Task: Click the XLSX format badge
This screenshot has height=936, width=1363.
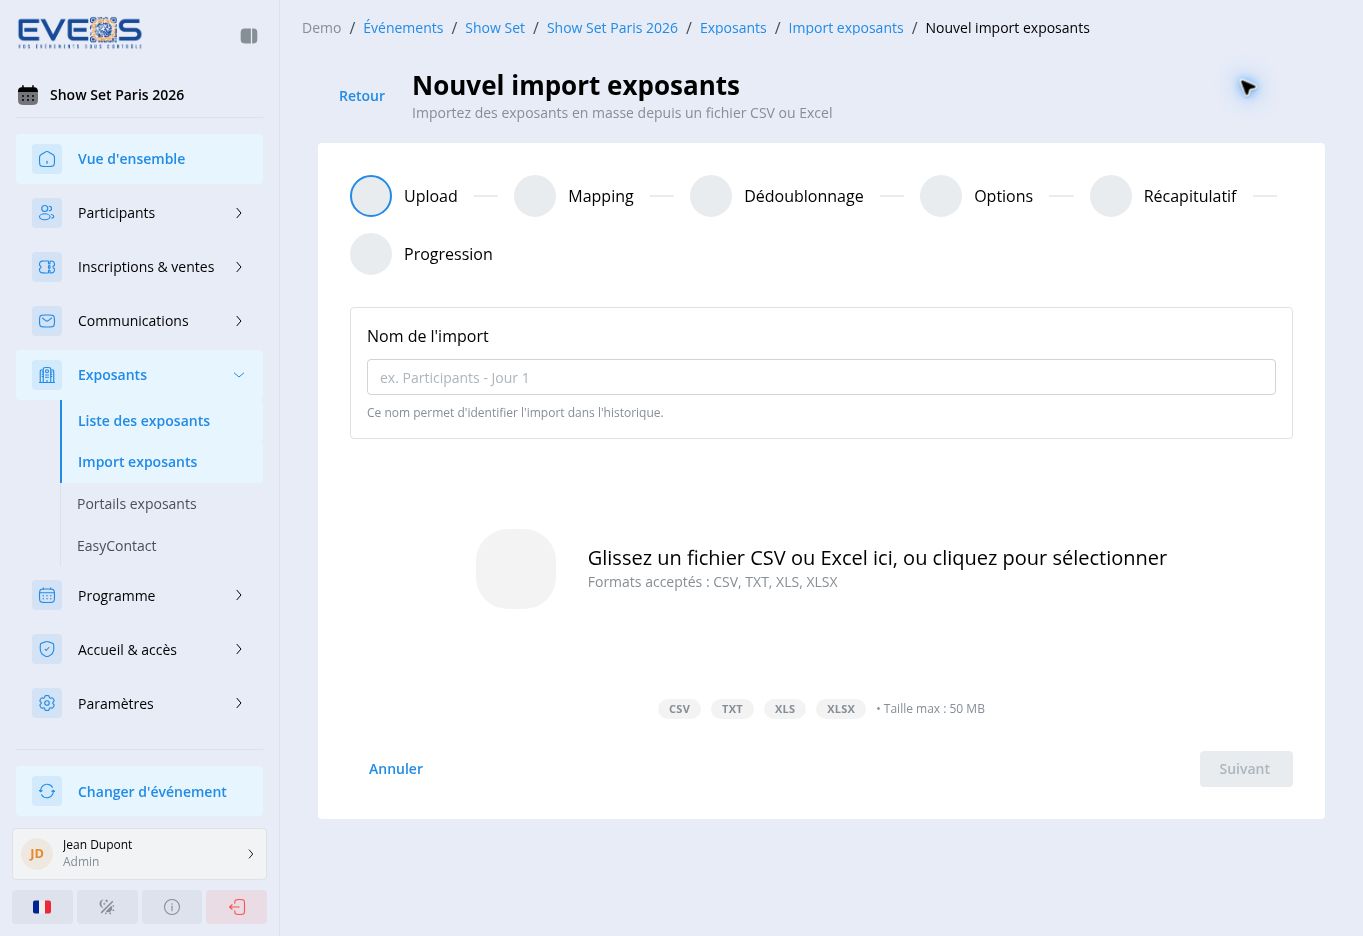Action: (x=841, y=709)
